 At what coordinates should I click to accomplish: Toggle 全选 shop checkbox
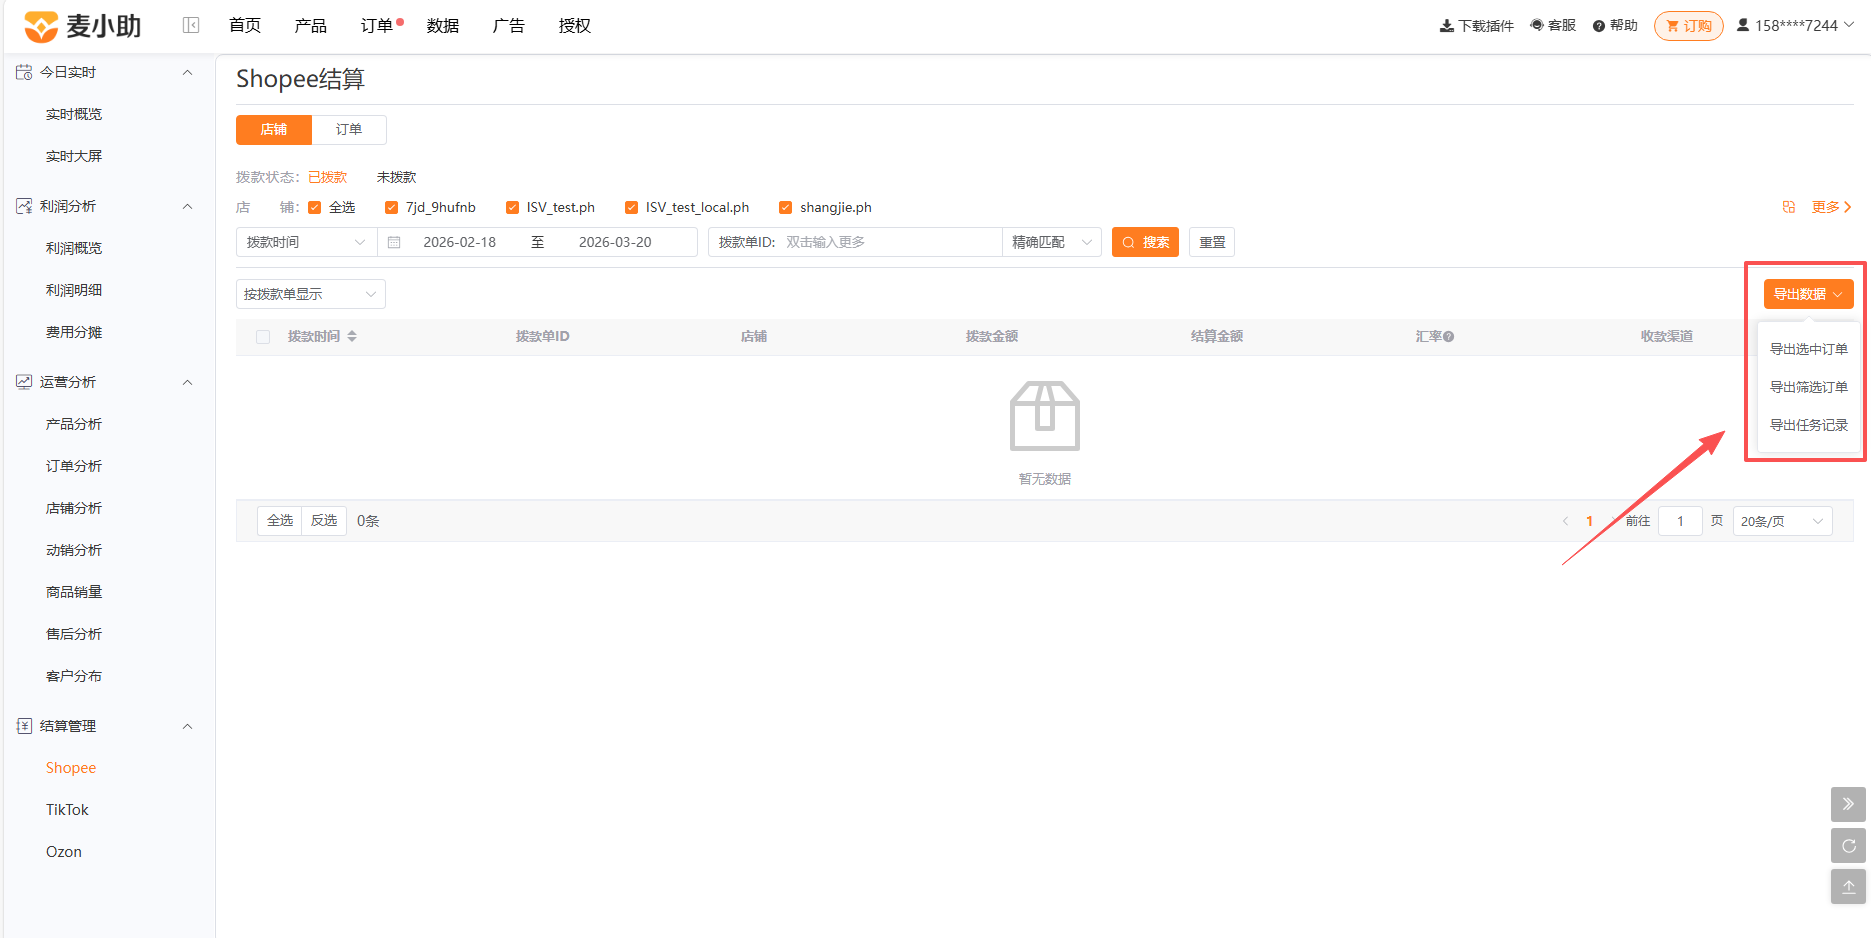[315, 207]
